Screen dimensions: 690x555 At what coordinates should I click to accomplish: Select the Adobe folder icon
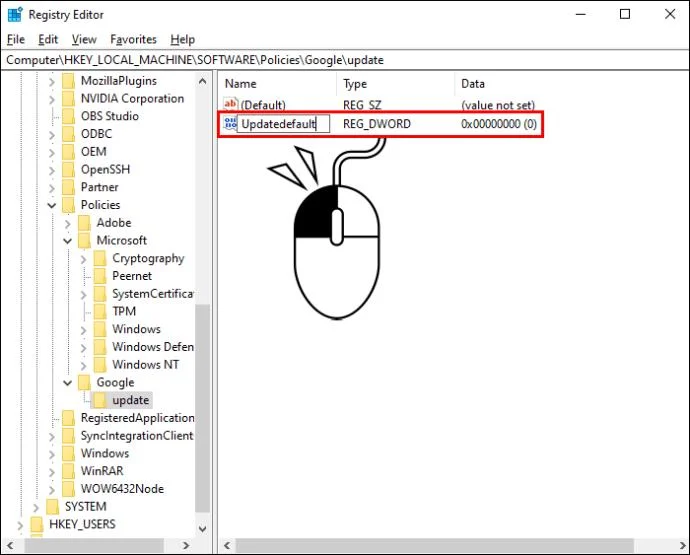84,223
